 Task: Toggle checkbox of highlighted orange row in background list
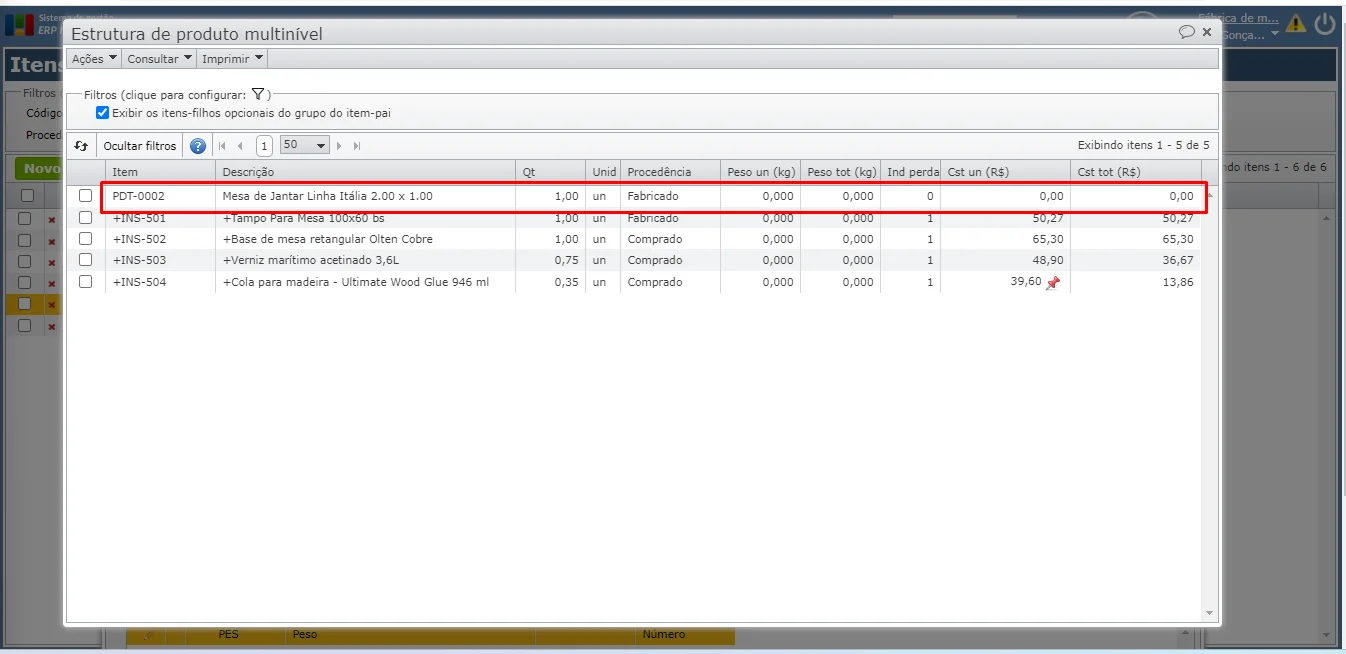(x=25, y=304)
